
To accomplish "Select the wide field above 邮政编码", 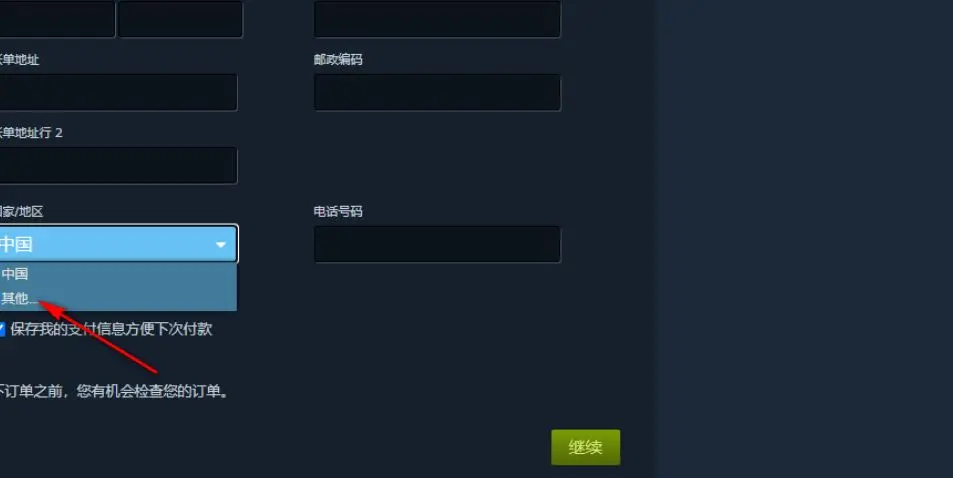I will tap(437, 19).
